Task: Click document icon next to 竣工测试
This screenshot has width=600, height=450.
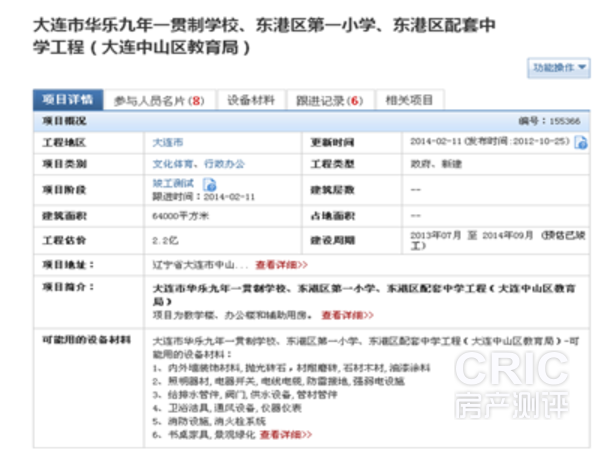Action: pyautogui.click(x=209, y=184)
